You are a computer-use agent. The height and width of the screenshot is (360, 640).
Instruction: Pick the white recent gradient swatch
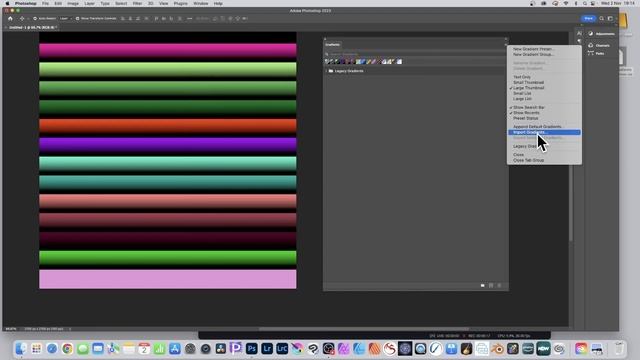(400, 62)
